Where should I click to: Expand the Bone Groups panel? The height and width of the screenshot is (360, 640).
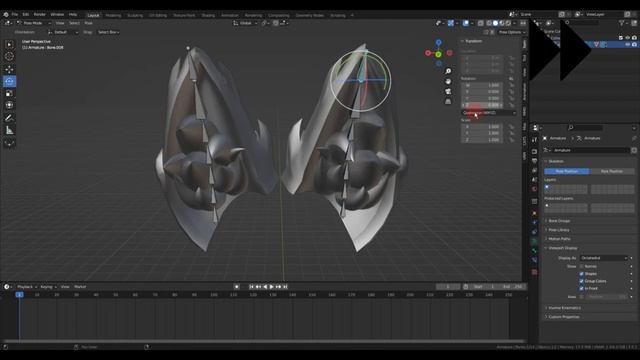click(559, 221)
